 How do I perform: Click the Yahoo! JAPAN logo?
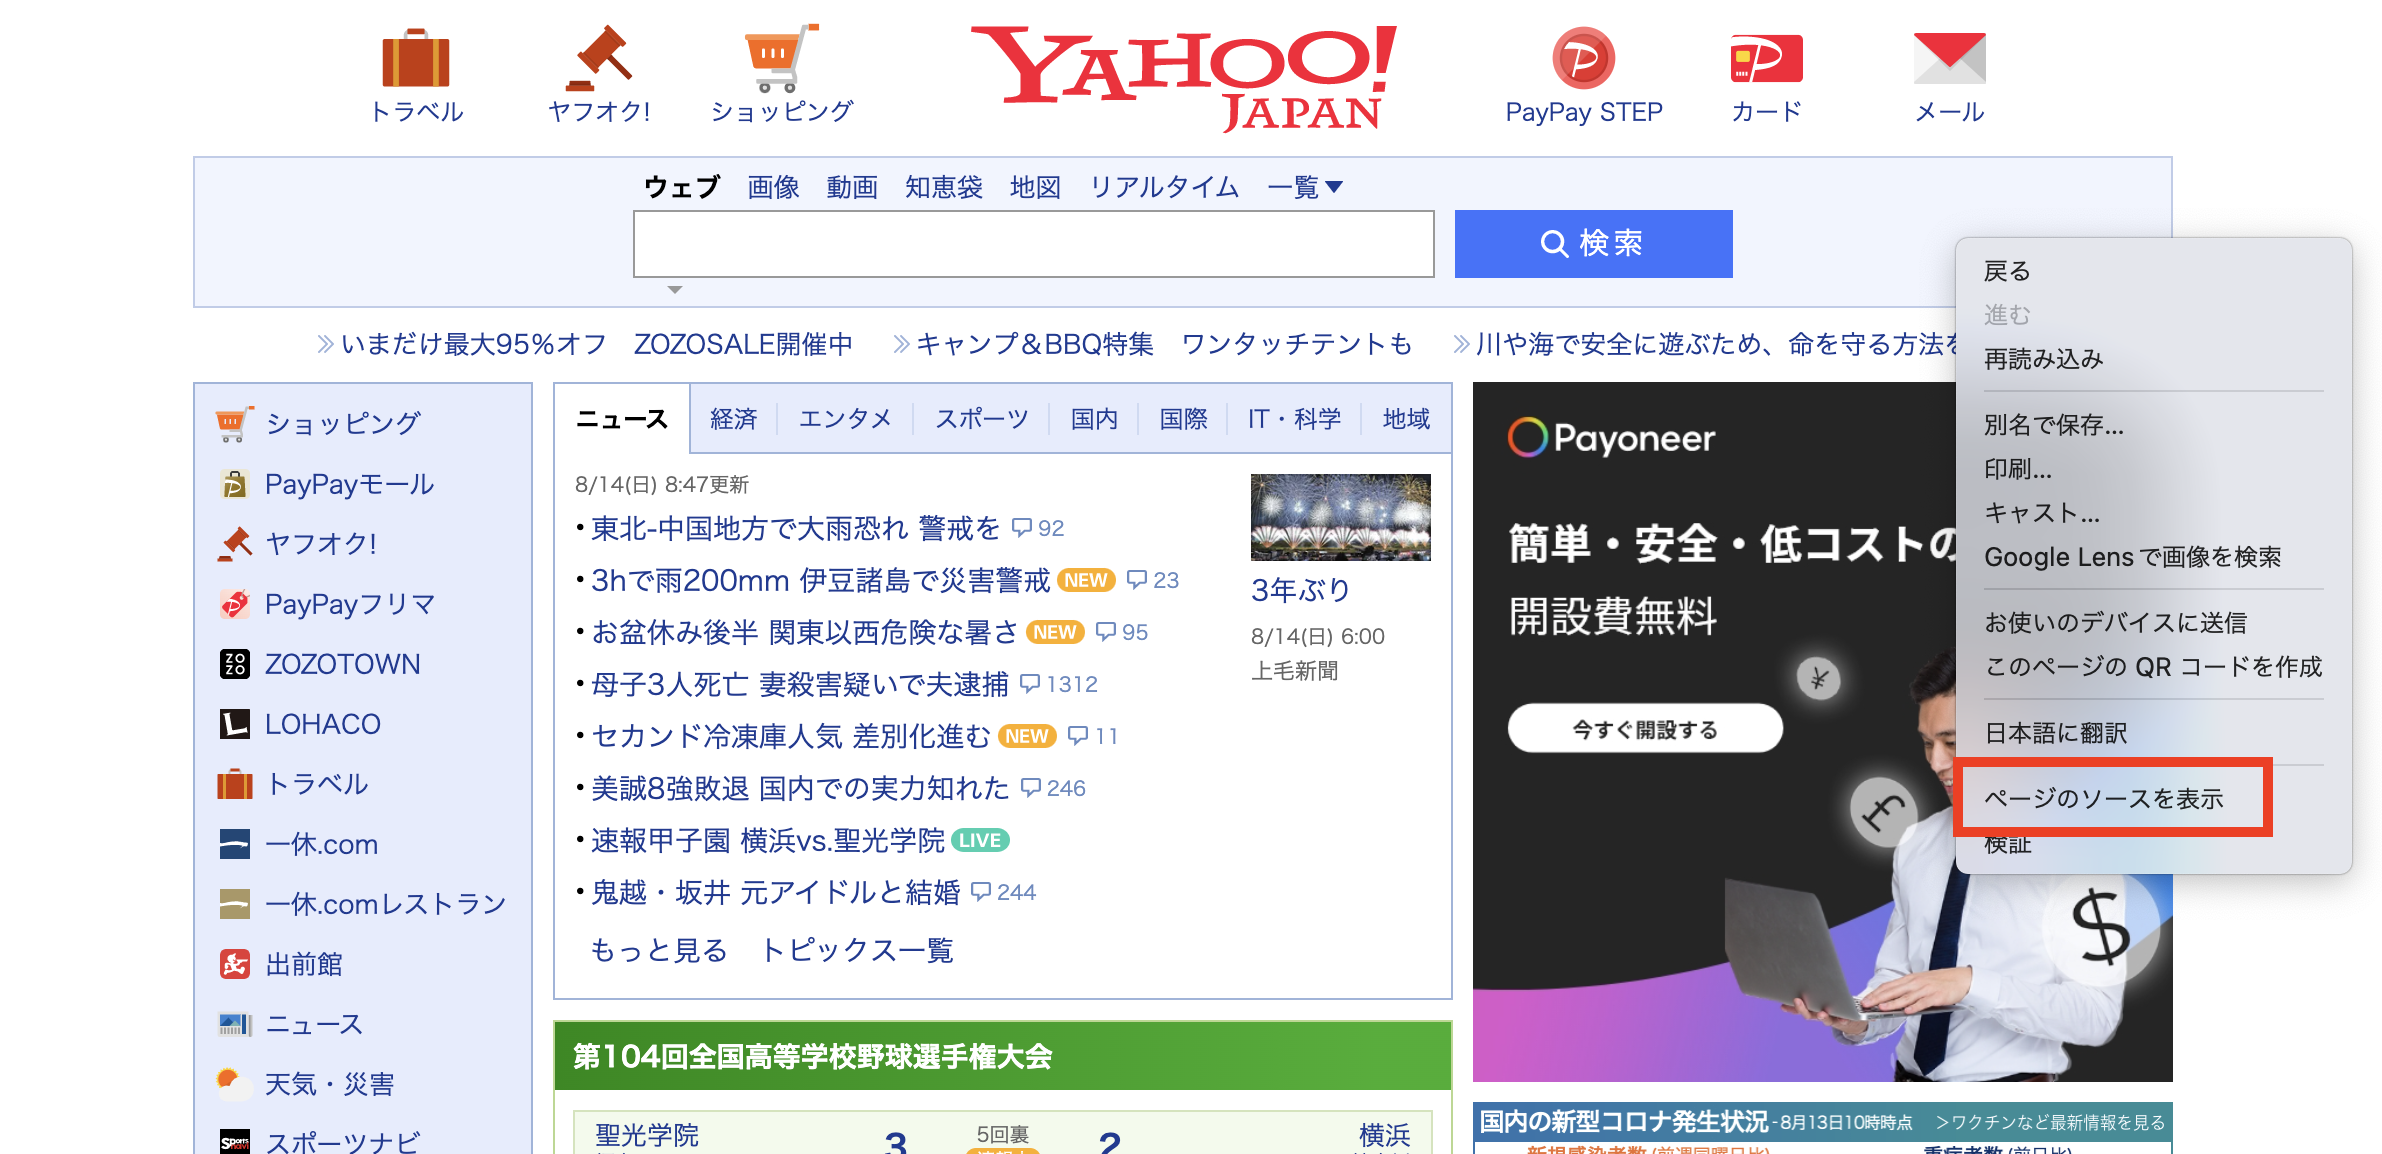coord(1184,77)
